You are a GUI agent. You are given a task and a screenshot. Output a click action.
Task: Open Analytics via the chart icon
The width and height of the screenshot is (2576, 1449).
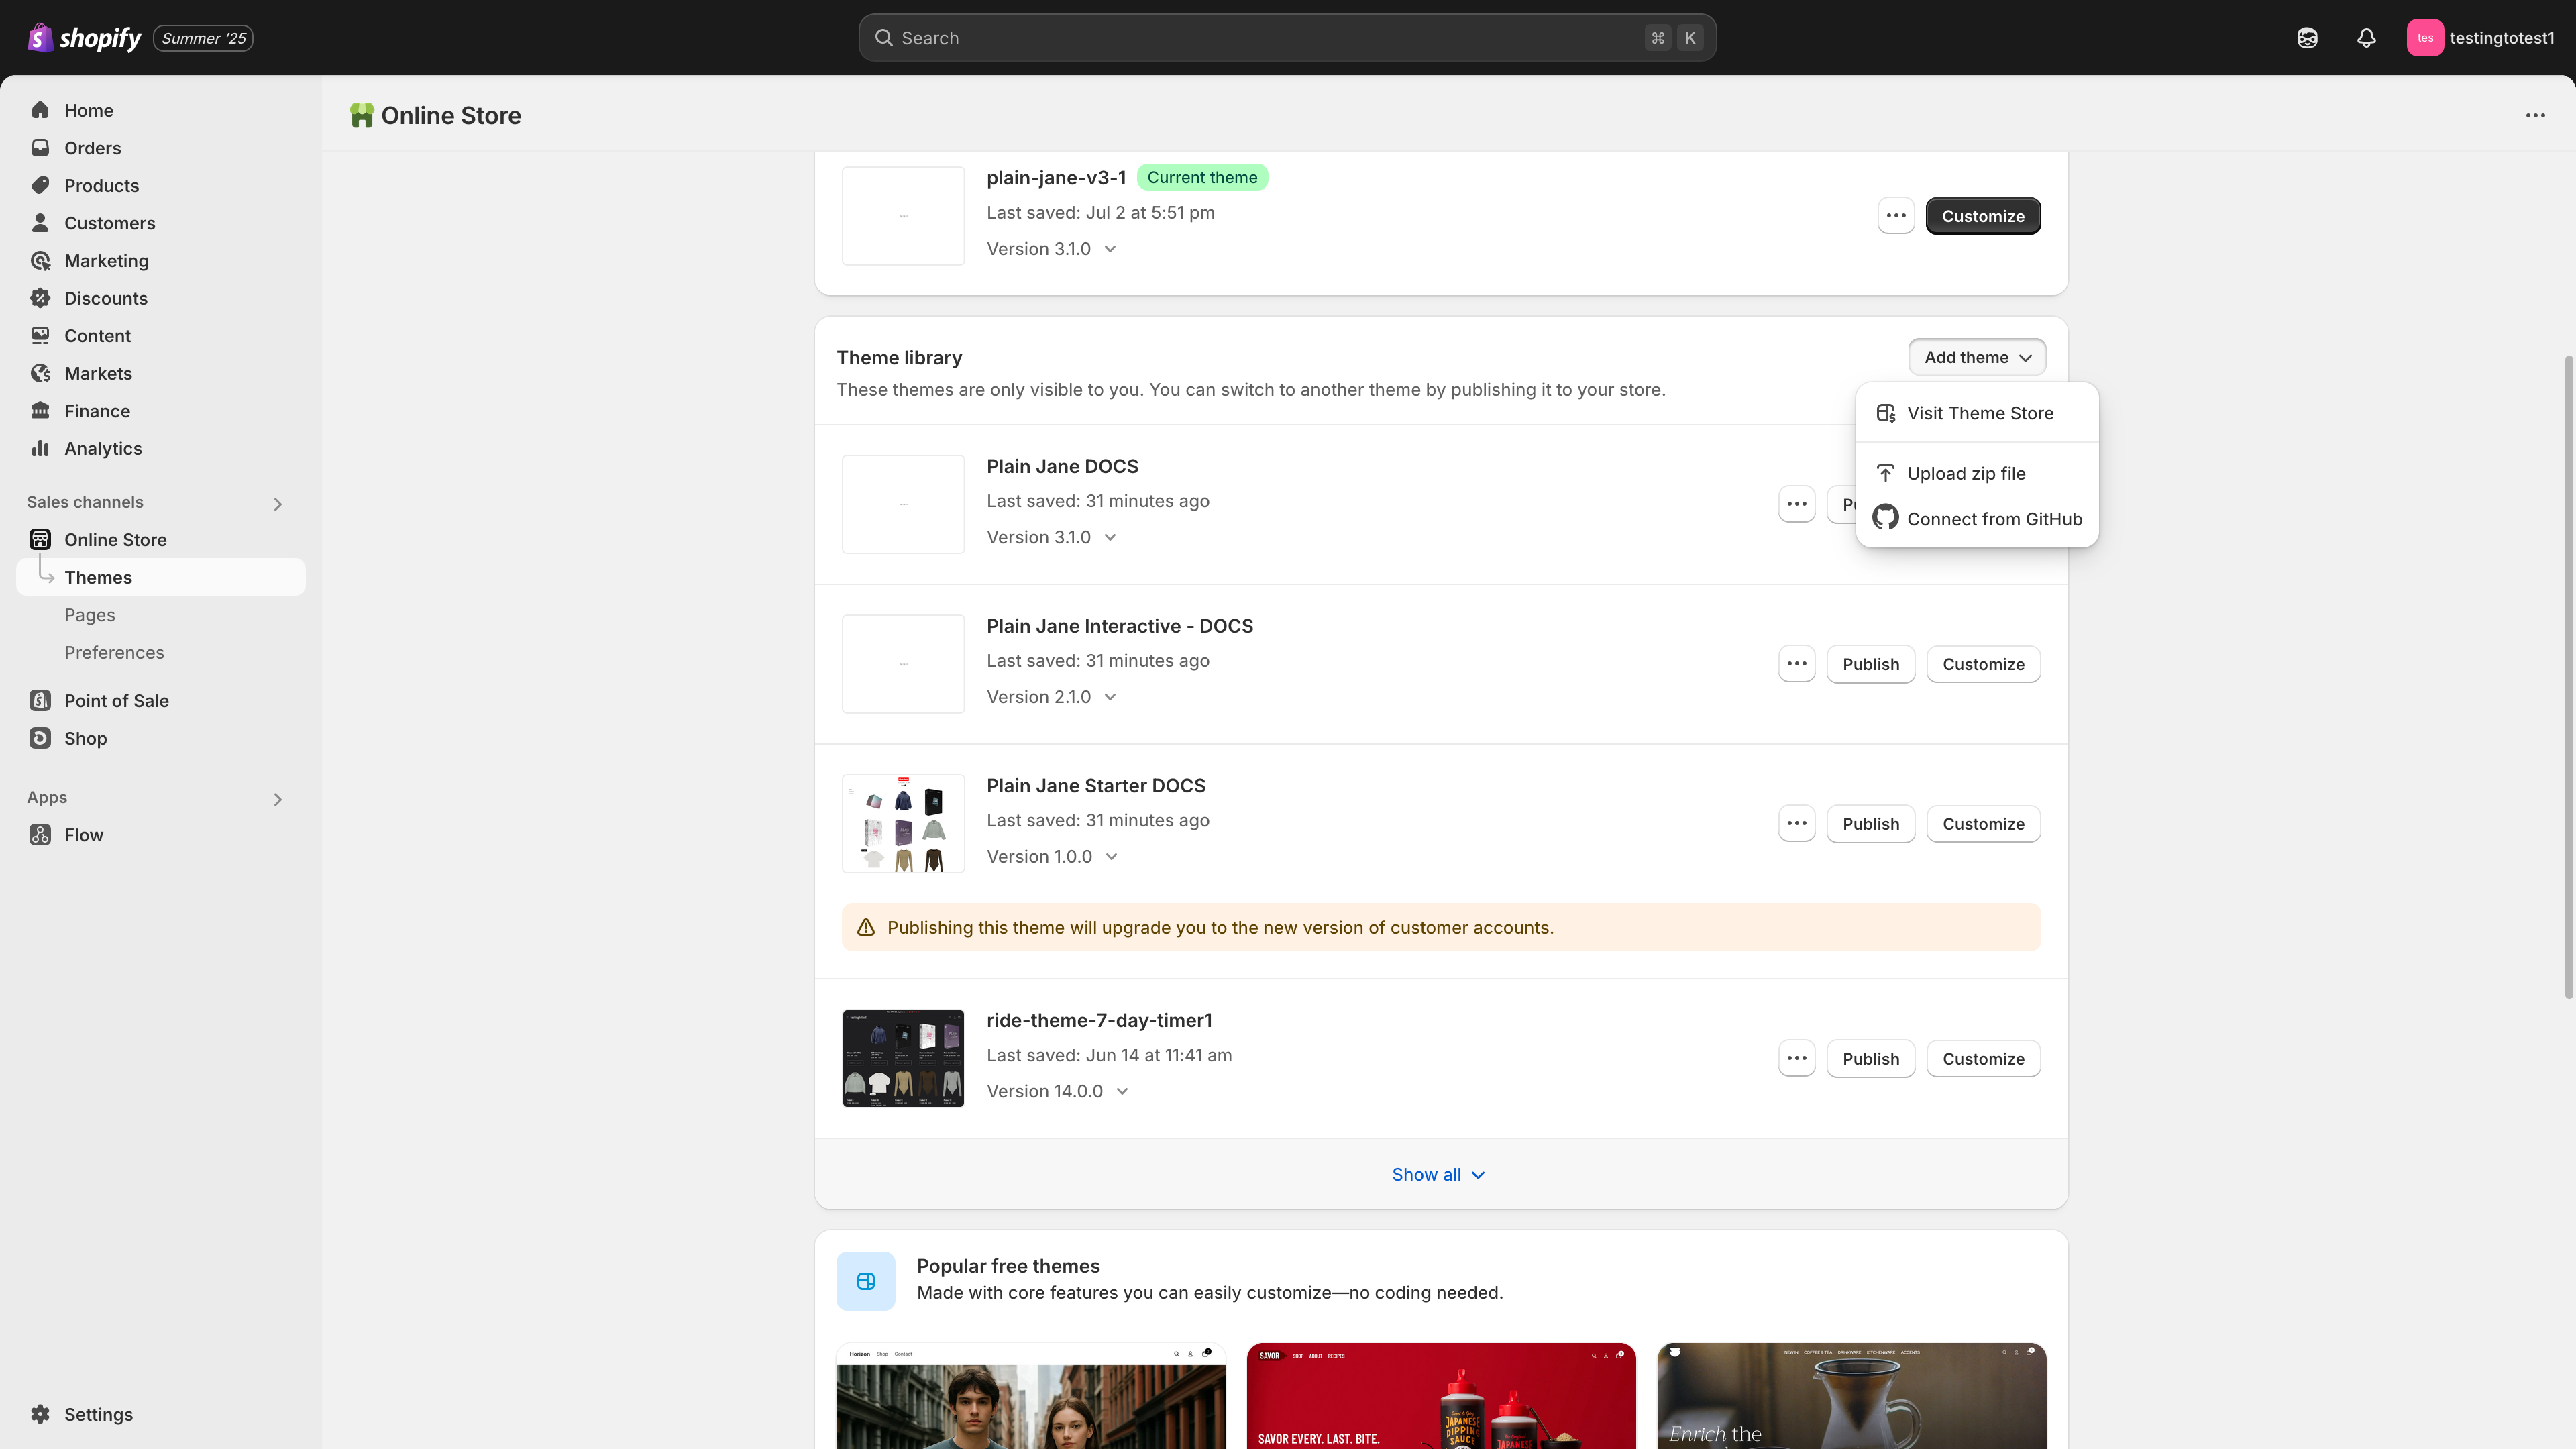tap(40, 448)
